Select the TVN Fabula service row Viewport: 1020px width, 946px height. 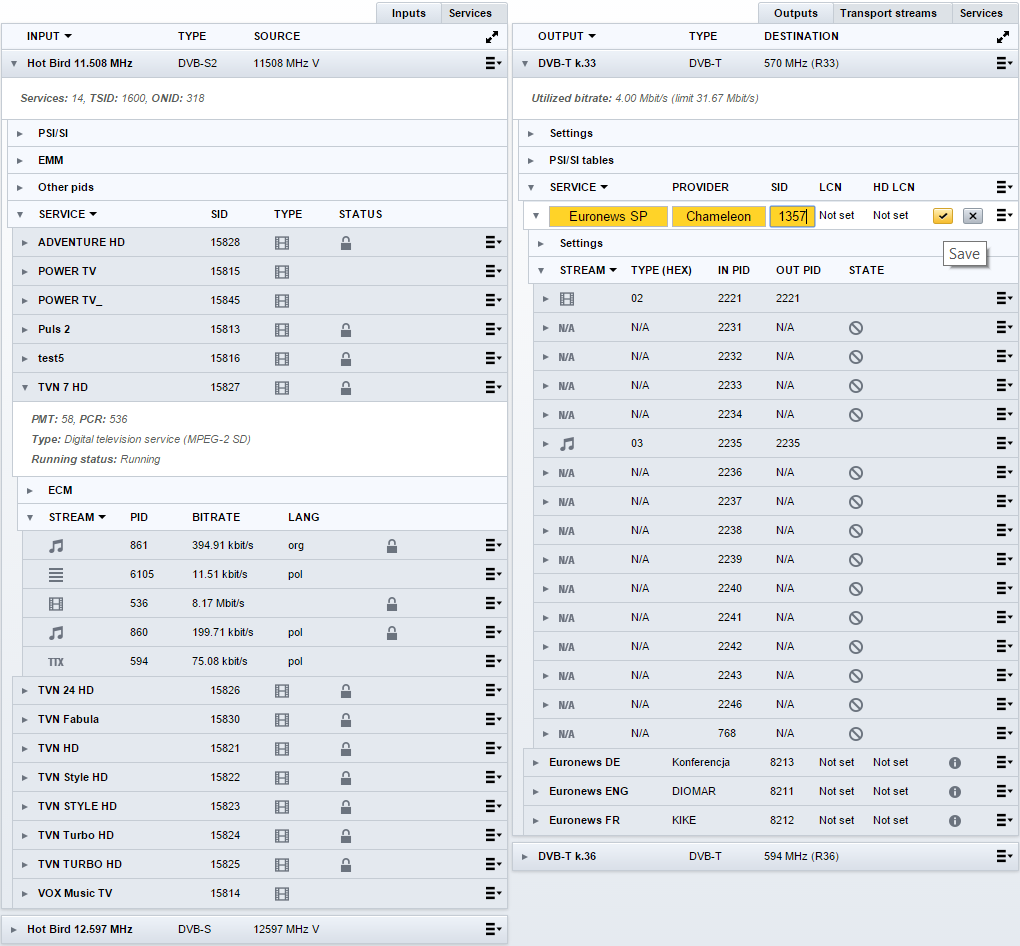click(260, 720)
